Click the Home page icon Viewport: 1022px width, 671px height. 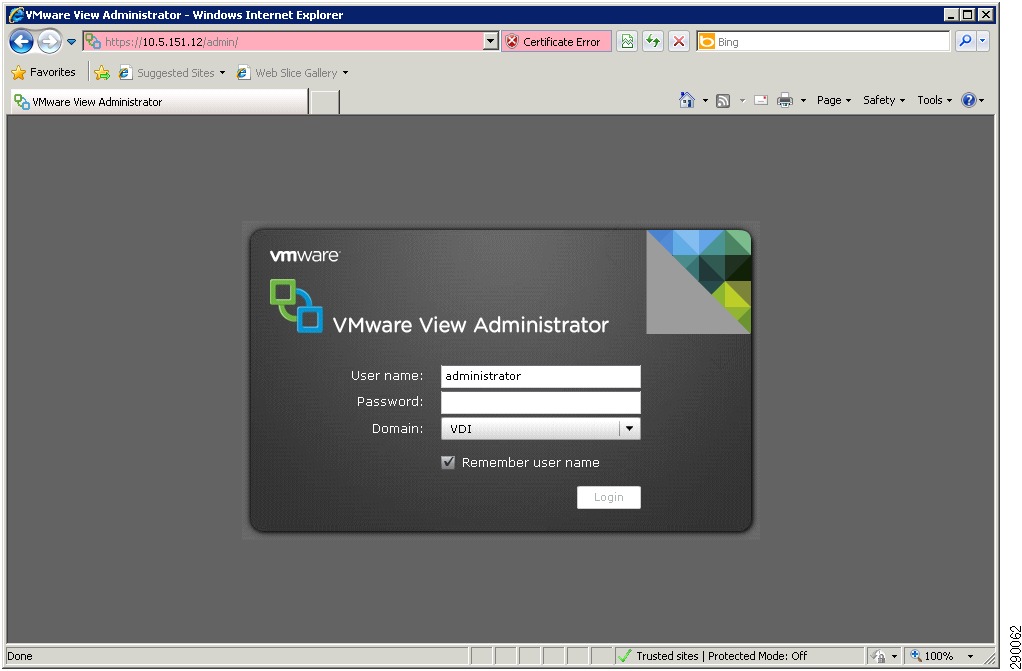[687, 100]
